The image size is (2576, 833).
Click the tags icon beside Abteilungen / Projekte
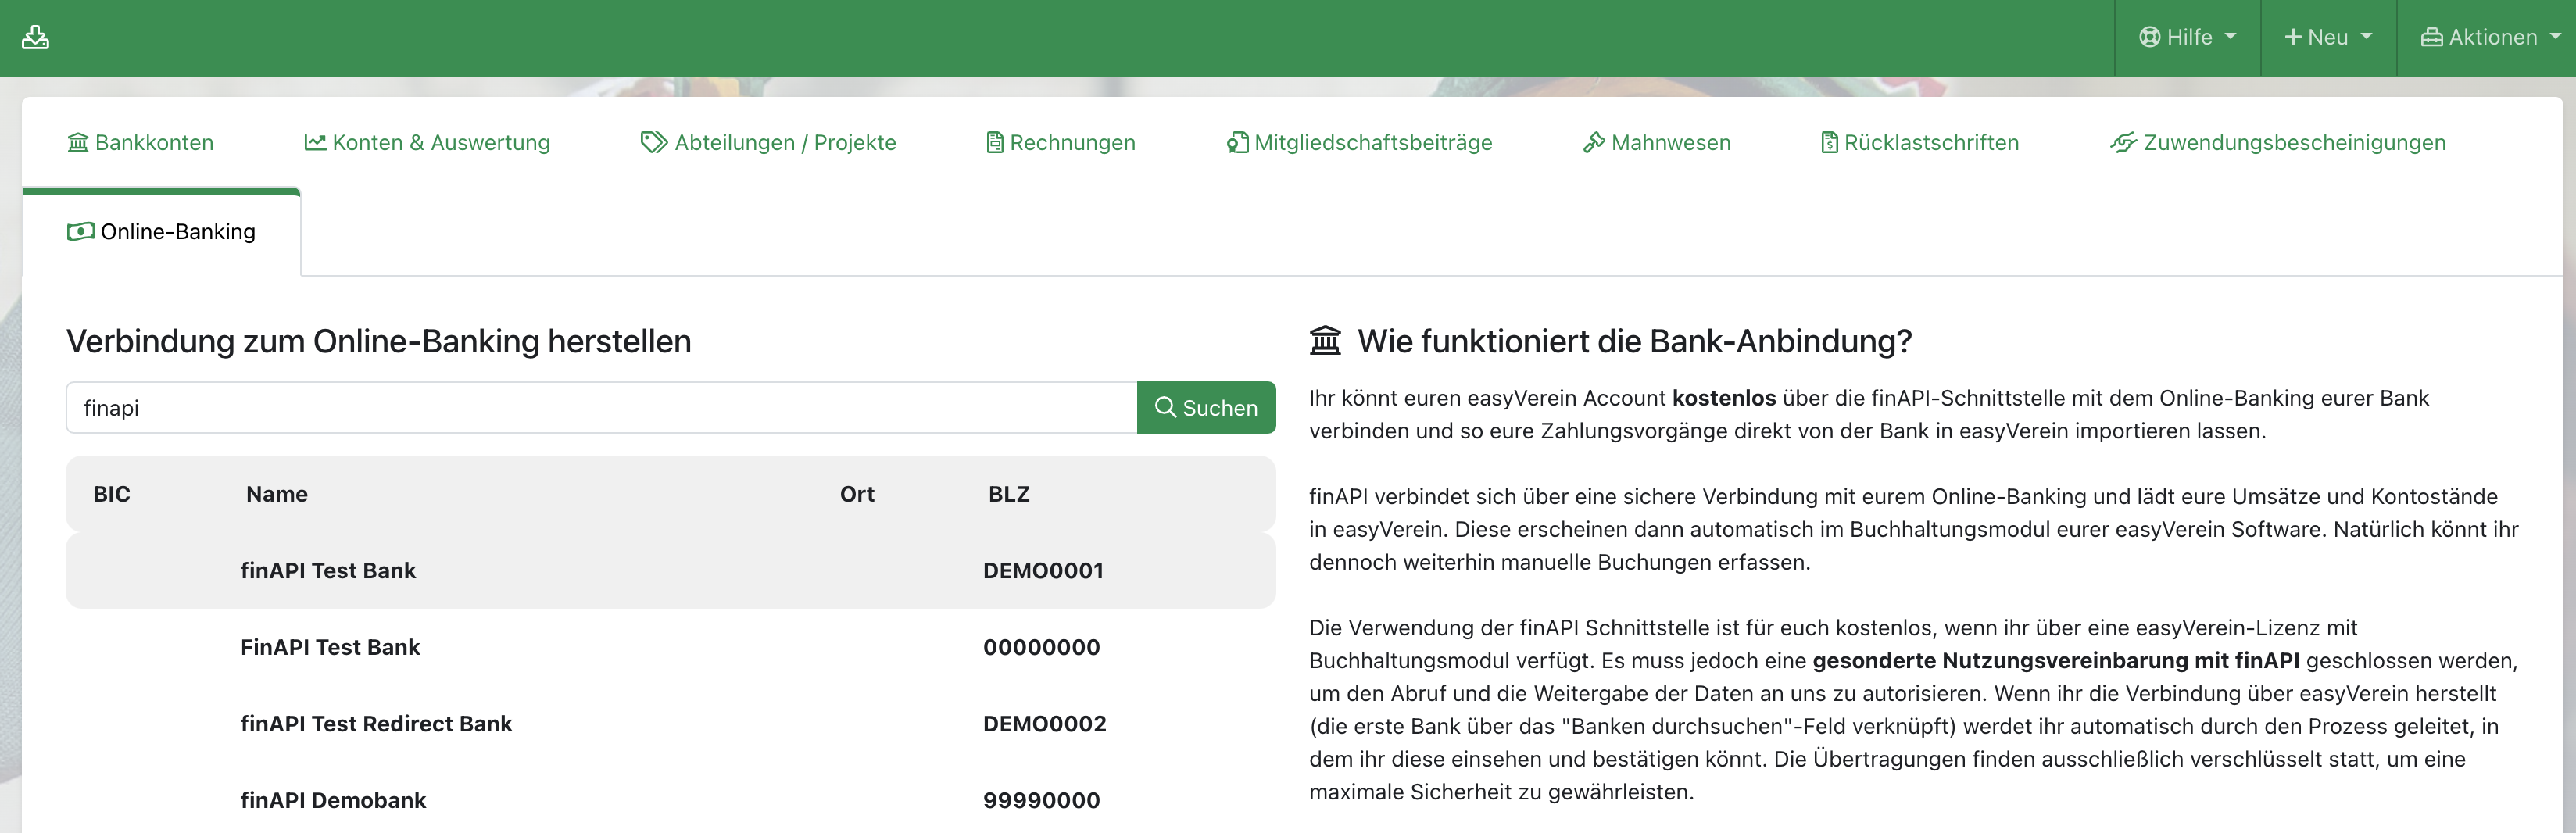click(654, 142)
